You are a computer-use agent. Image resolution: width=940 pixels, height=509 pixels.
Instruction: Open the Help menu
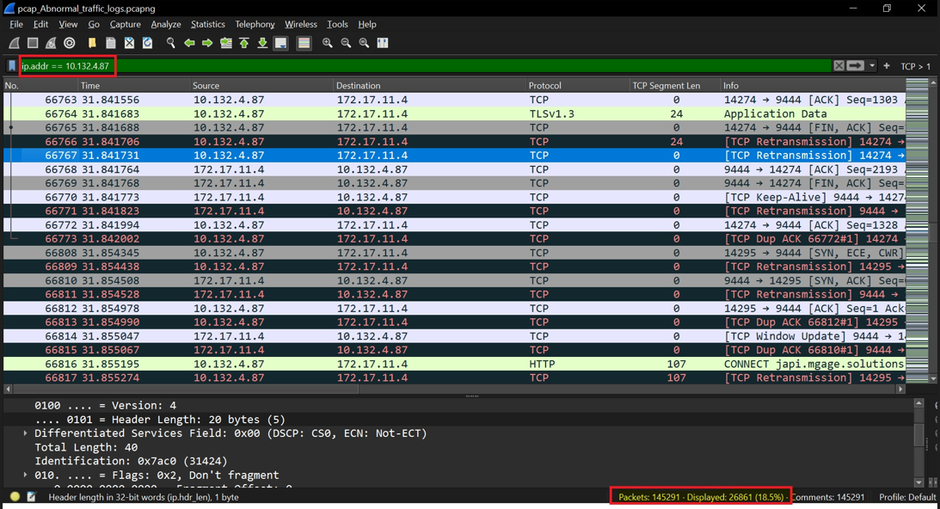click(x=367, y=24)
